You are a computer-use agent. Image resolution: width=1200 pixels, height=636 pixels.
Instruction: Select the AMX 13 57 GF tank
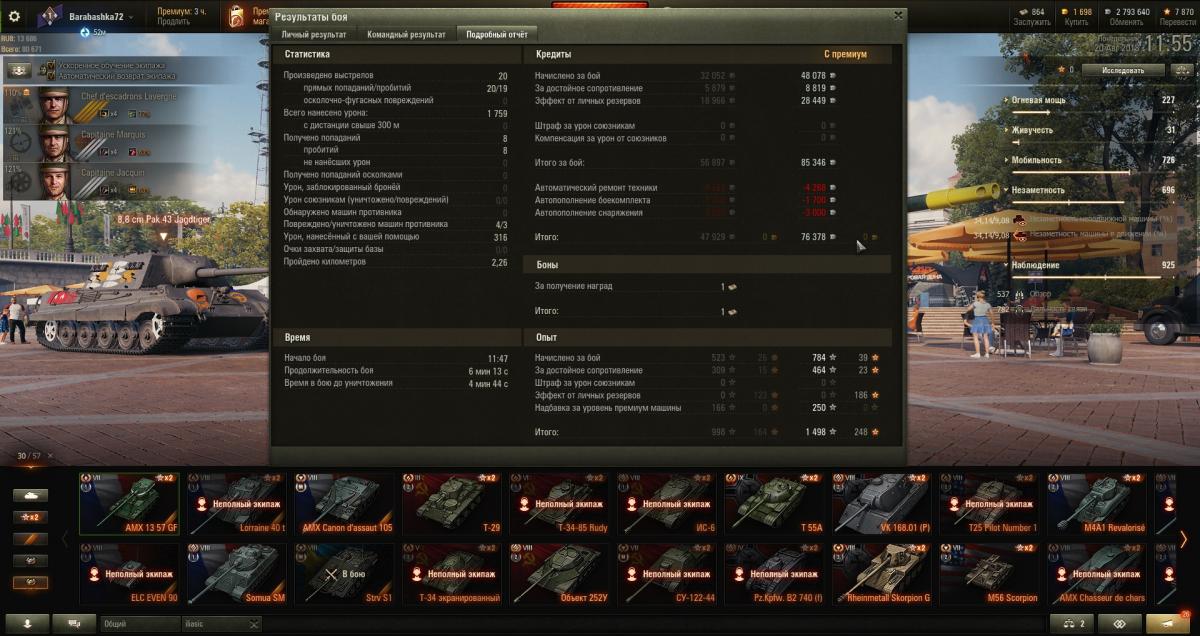pyautogui.click(x=129, y=503)
